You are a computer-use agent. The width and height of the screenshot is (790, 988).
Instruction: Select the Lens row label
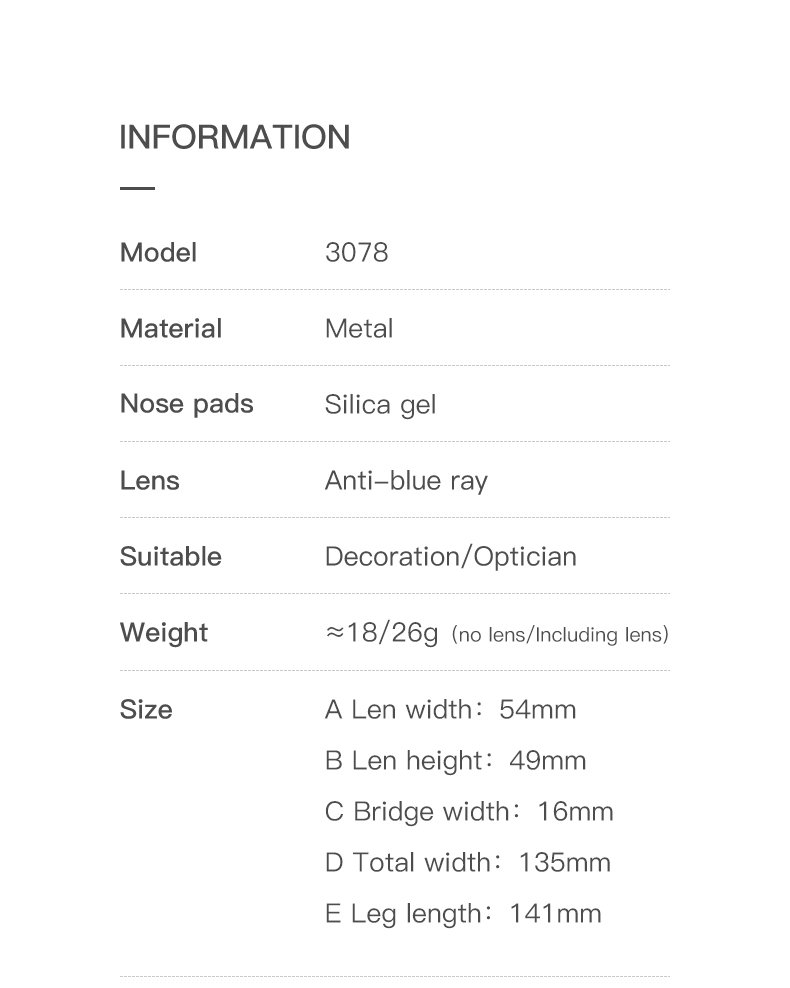point(150,480)
